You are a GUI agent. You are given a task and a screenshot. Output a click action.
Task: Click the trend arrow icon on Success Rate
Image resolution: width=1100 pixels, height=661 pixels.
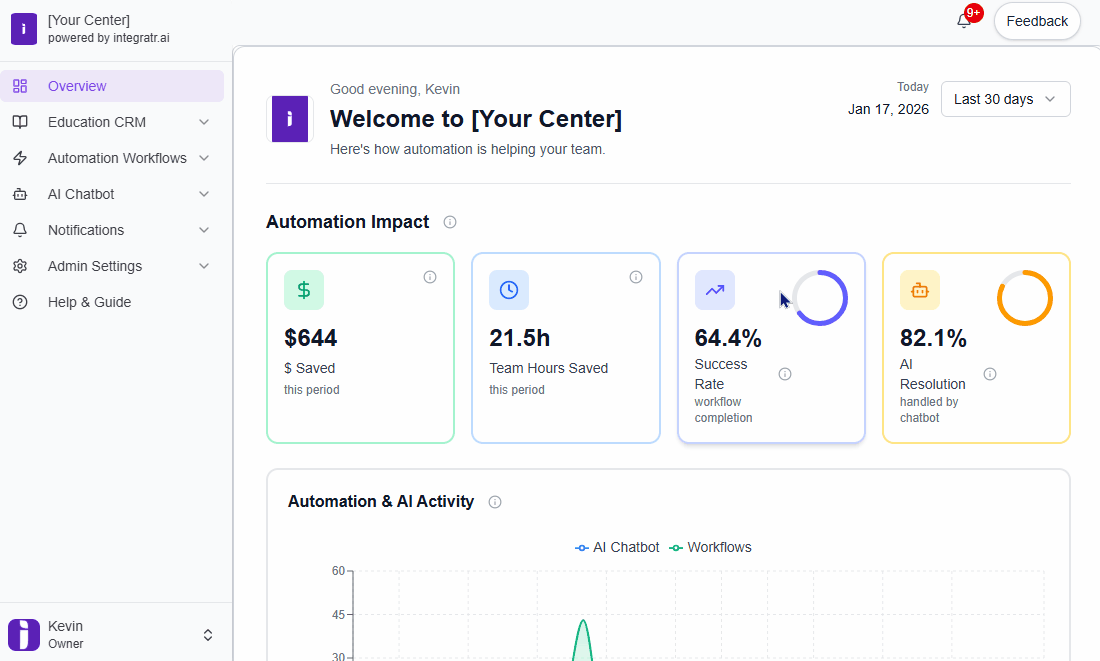pyautogui.click(x=714, y=289)
